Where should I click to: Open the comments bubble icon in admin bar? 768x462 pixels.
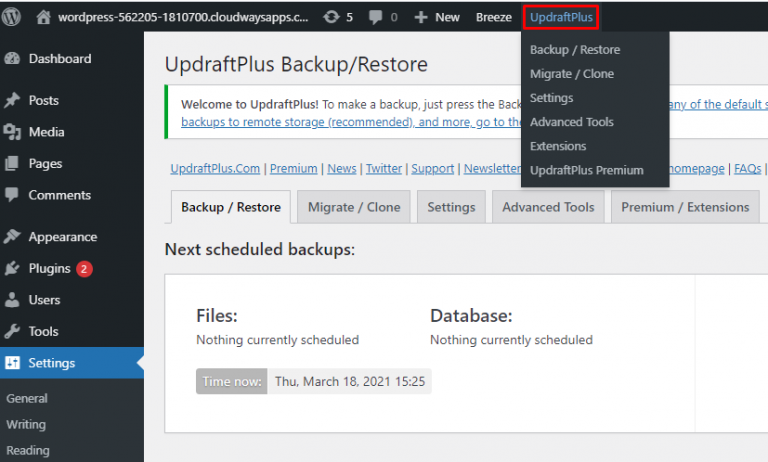point(375,18)
